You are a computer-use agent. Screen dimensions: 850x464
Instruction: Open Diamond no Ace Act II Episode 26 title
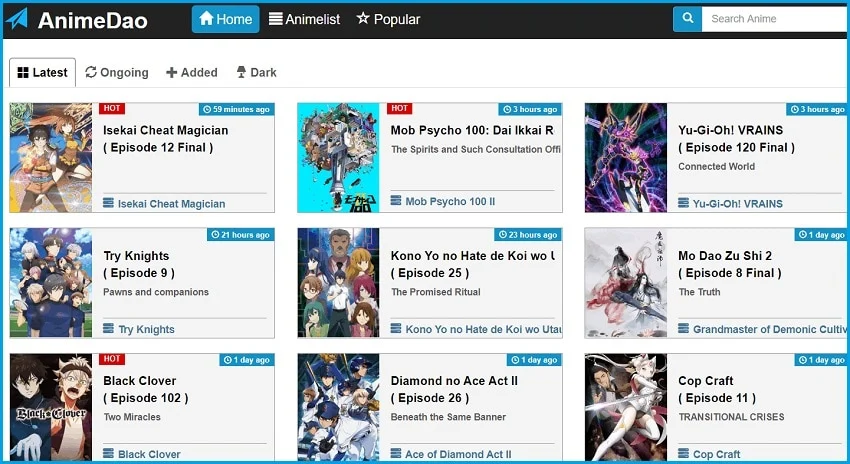[x=454, y=389]
